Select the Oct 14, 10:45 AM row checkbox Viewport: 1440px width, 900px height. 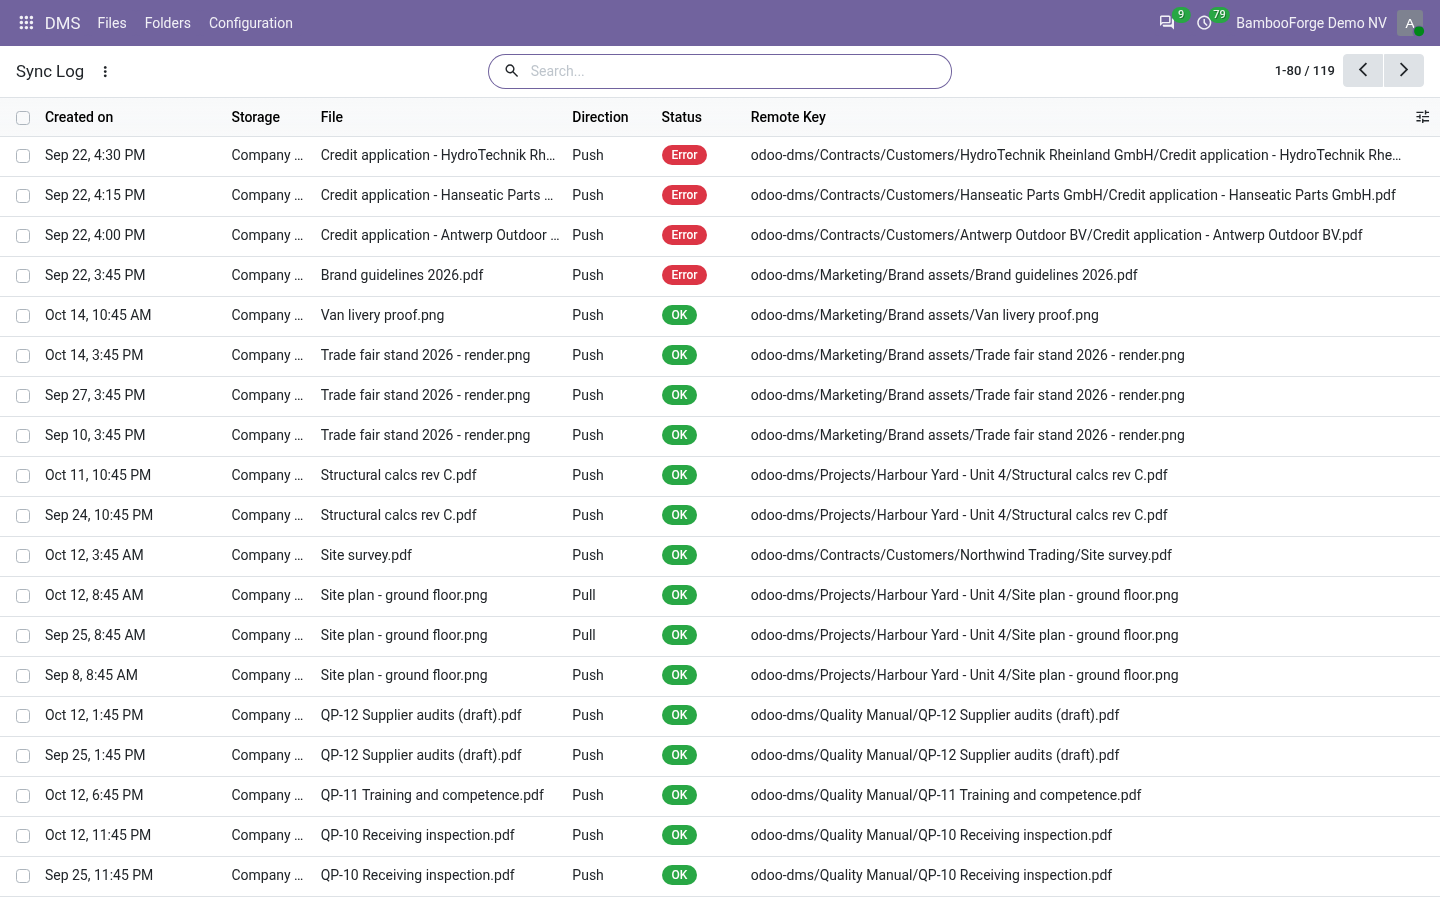[23, 316]
